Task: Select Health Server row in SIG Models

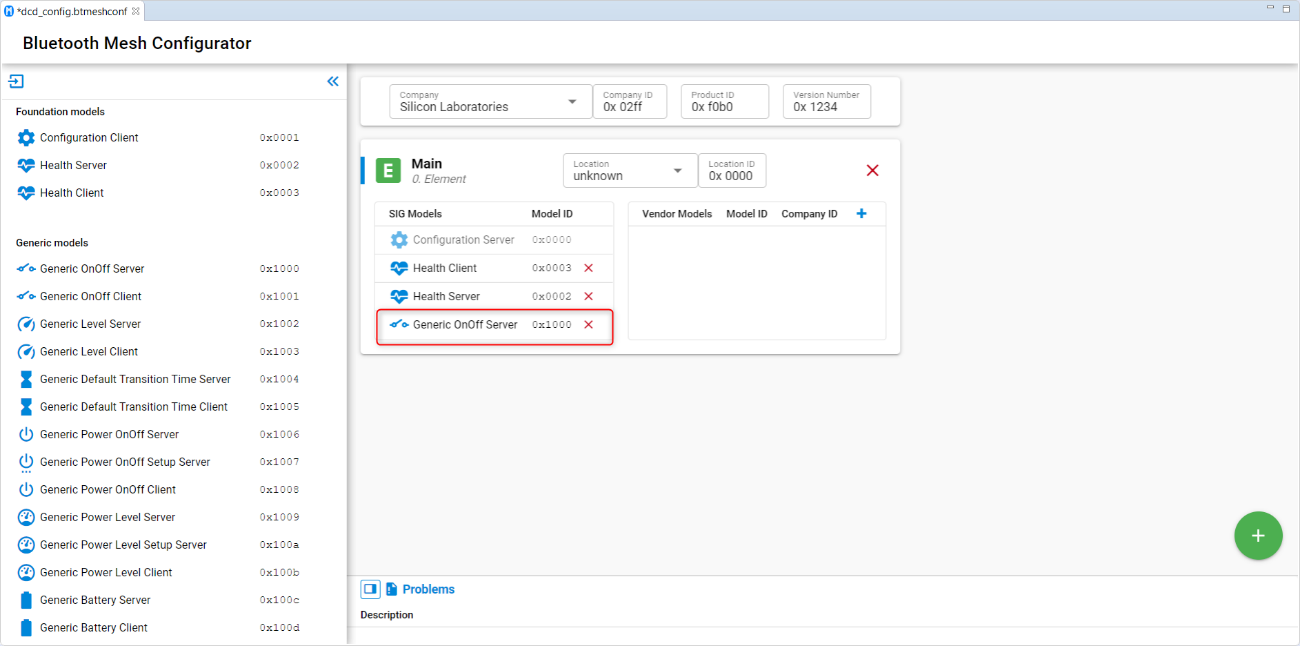Action: coord(493,296)
